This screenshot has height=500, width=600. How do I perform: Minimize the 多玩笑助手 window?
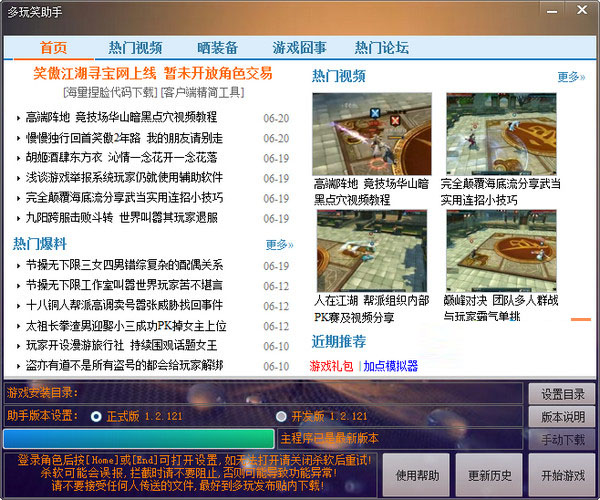pos(552,11)
